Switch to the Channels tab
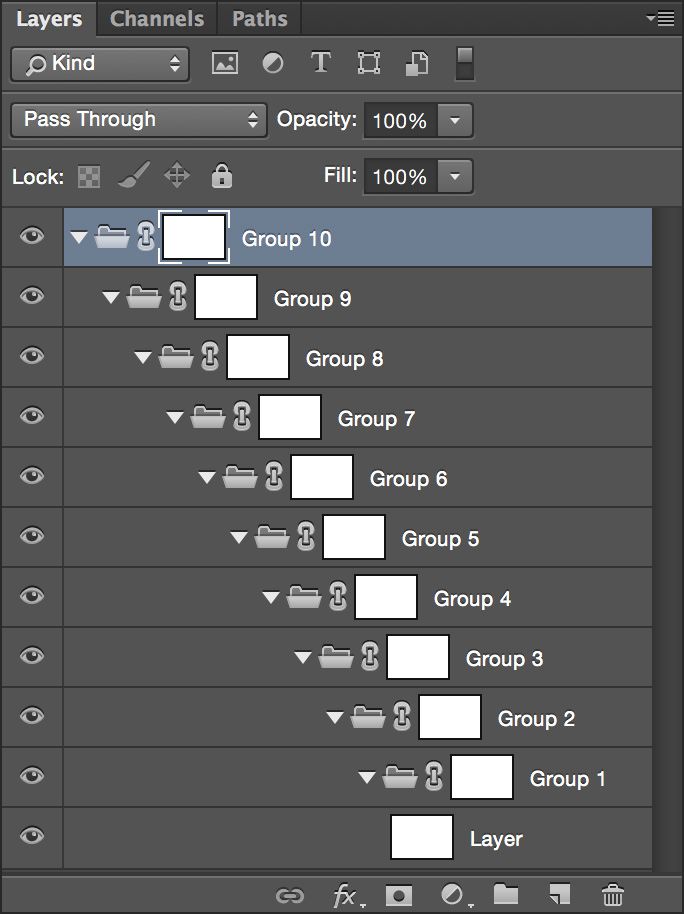684x914 pixels. point(157,19)
